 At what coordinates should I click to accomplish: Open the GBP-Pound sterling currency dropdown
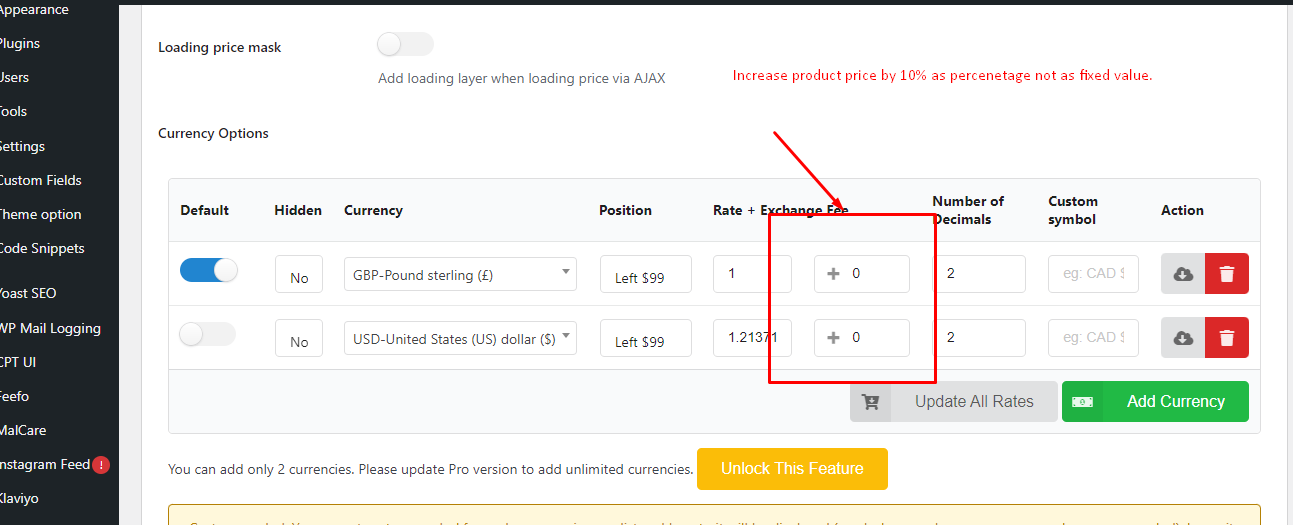[x=460, y=274]
